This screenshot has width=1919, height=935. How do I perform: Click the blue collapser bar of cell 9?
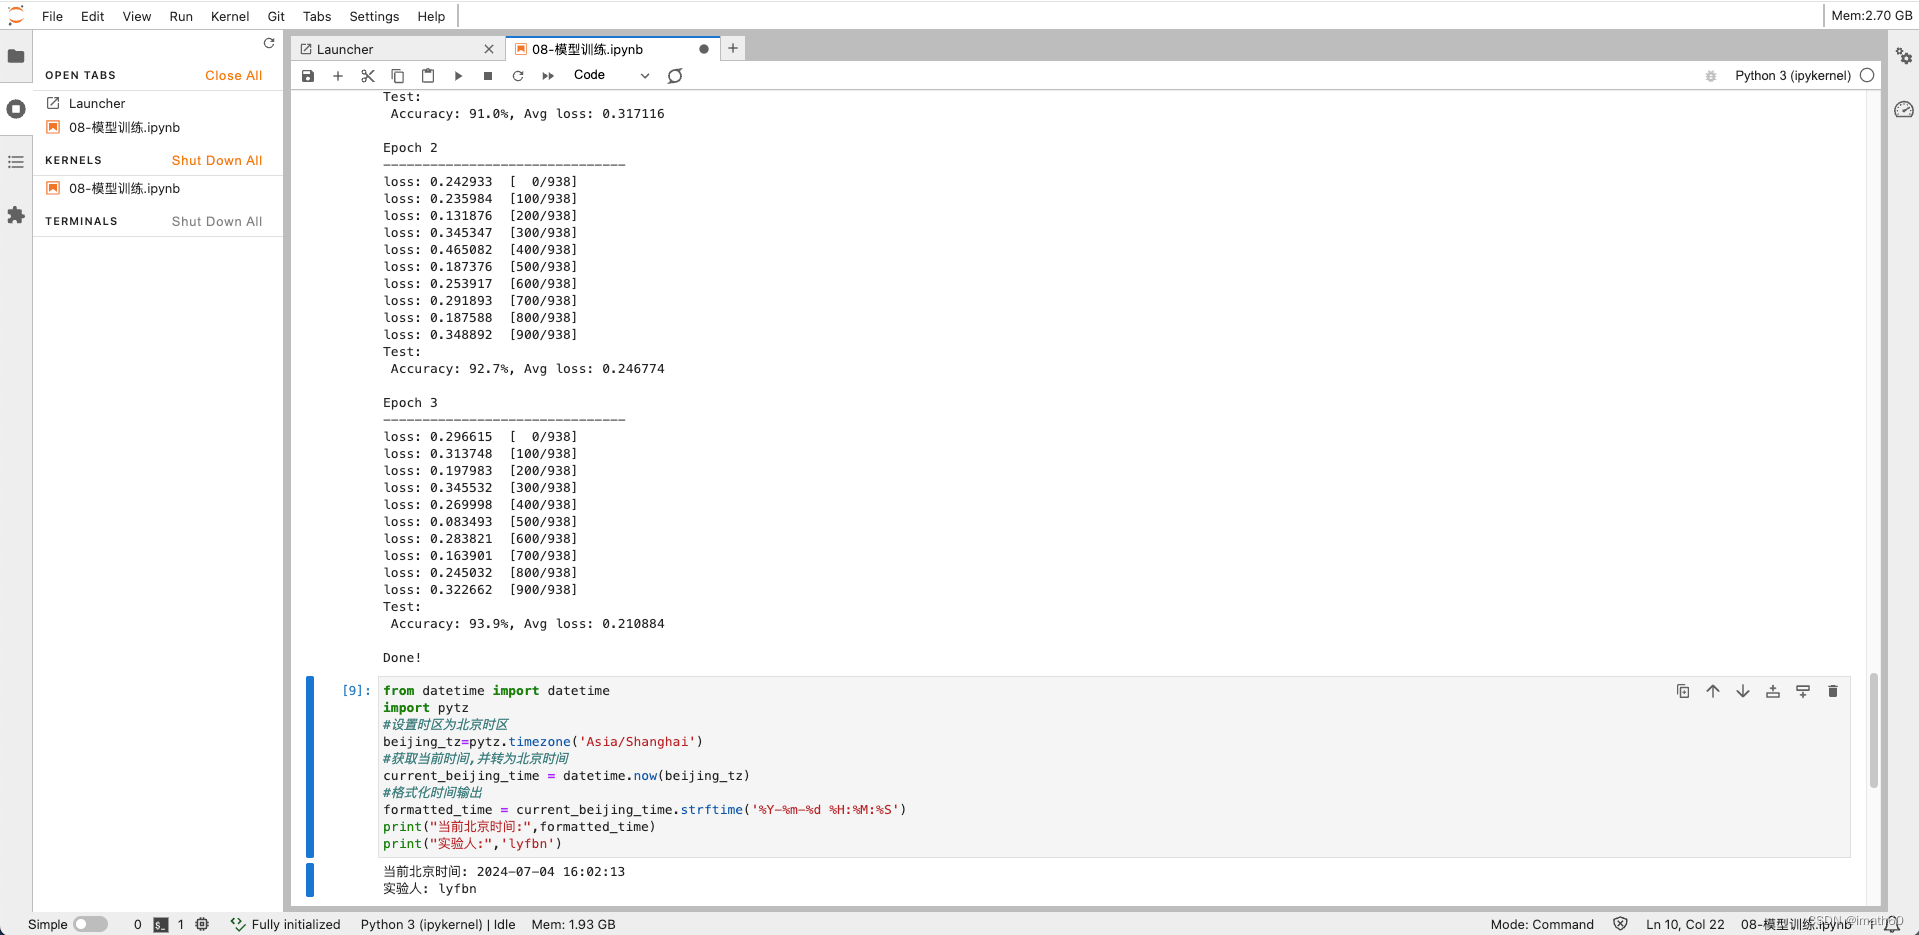[x=310, y=767]
